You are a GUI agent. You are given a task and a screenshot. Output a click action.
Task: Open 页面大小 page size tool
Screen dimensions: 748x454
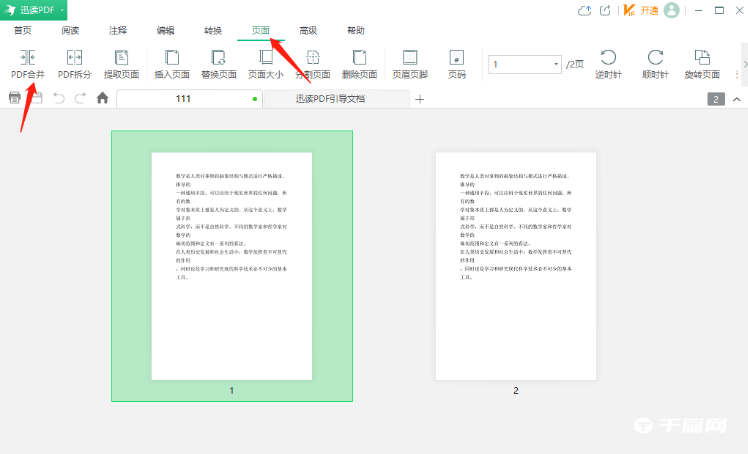(266, 64)
